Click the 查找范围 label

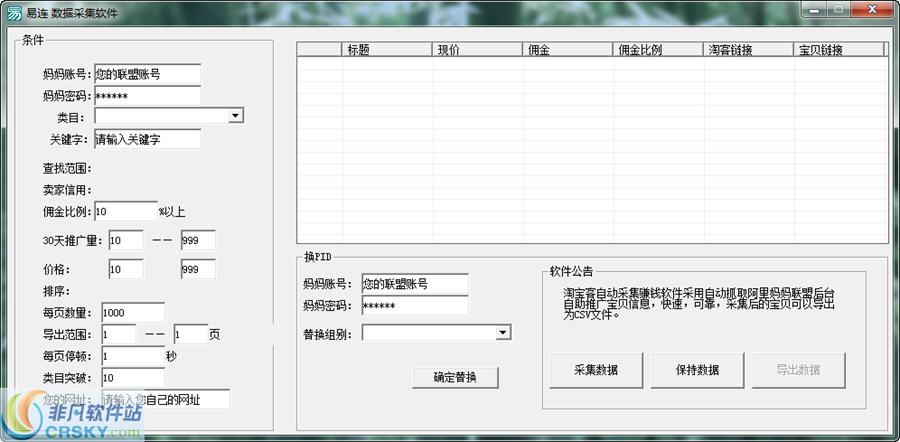[x=67, y=169]
